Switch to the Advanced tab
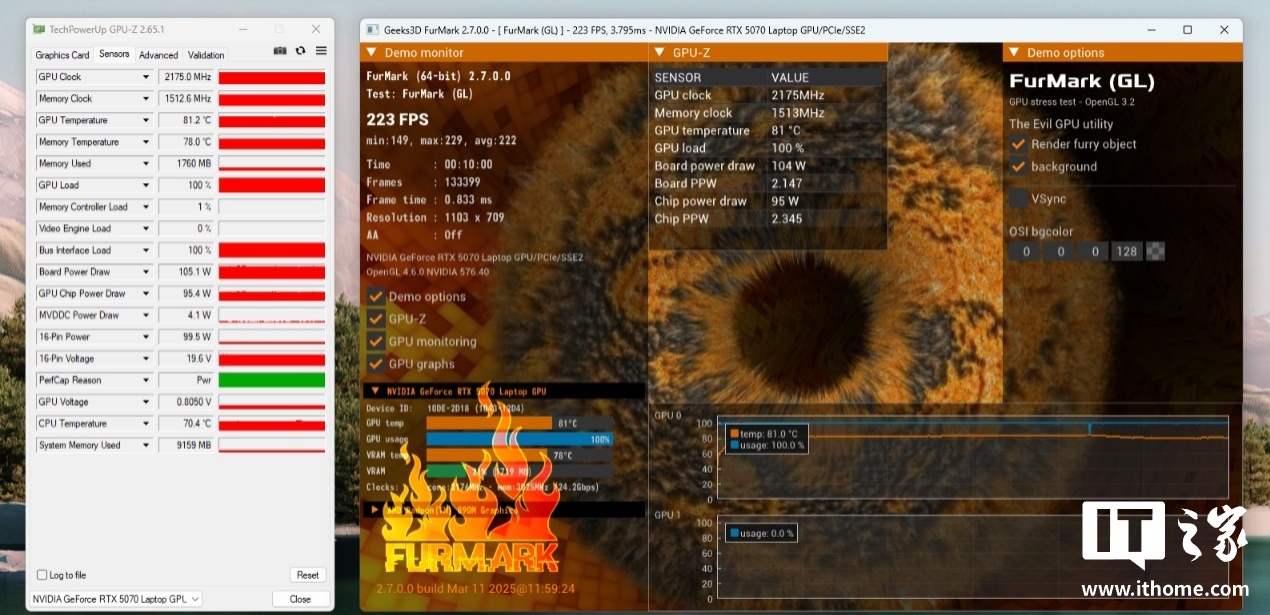The image size is (1270, 615). tap(158, 55)
